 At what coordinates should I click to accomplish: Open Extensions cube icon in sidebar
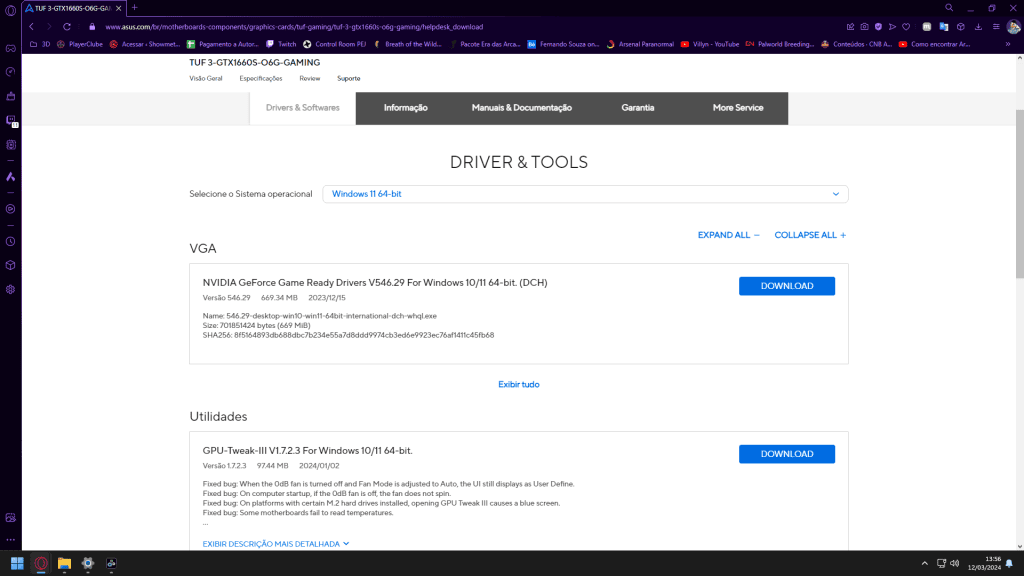tap(10, 265)
